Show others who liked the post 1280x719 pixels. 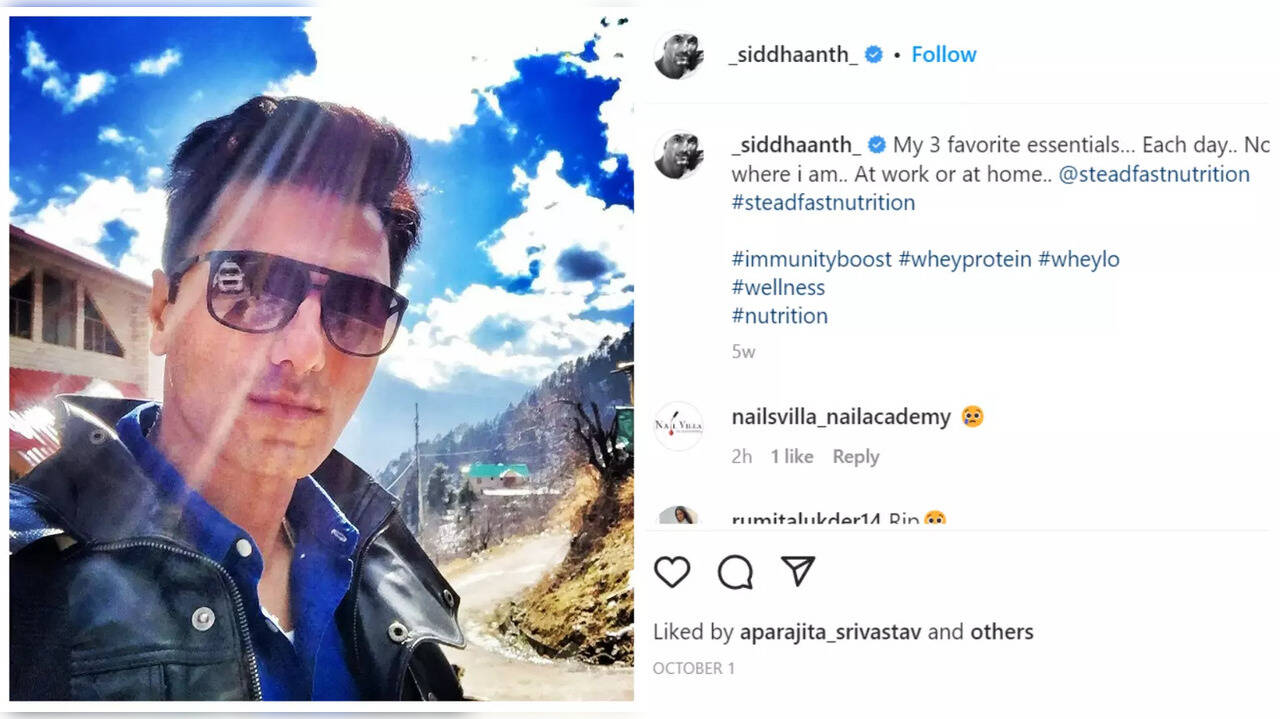pyautogui.click(x=1001, y=633)
